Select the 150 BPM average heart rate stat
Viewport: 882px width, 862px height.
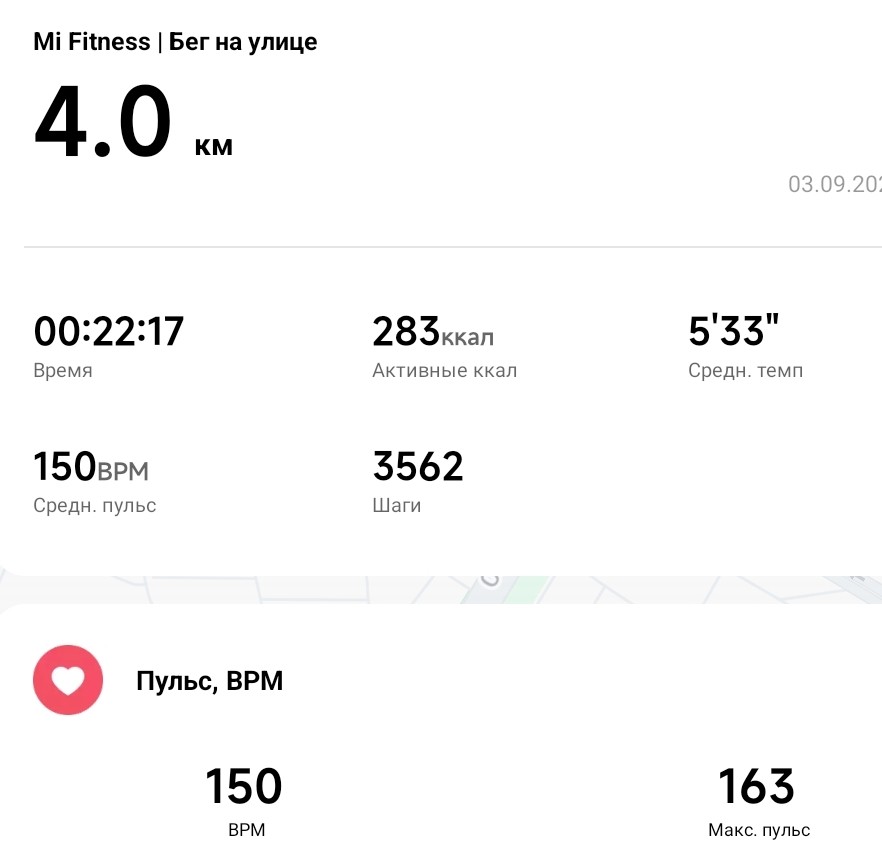pyautogui.click(x=97, y=466)
